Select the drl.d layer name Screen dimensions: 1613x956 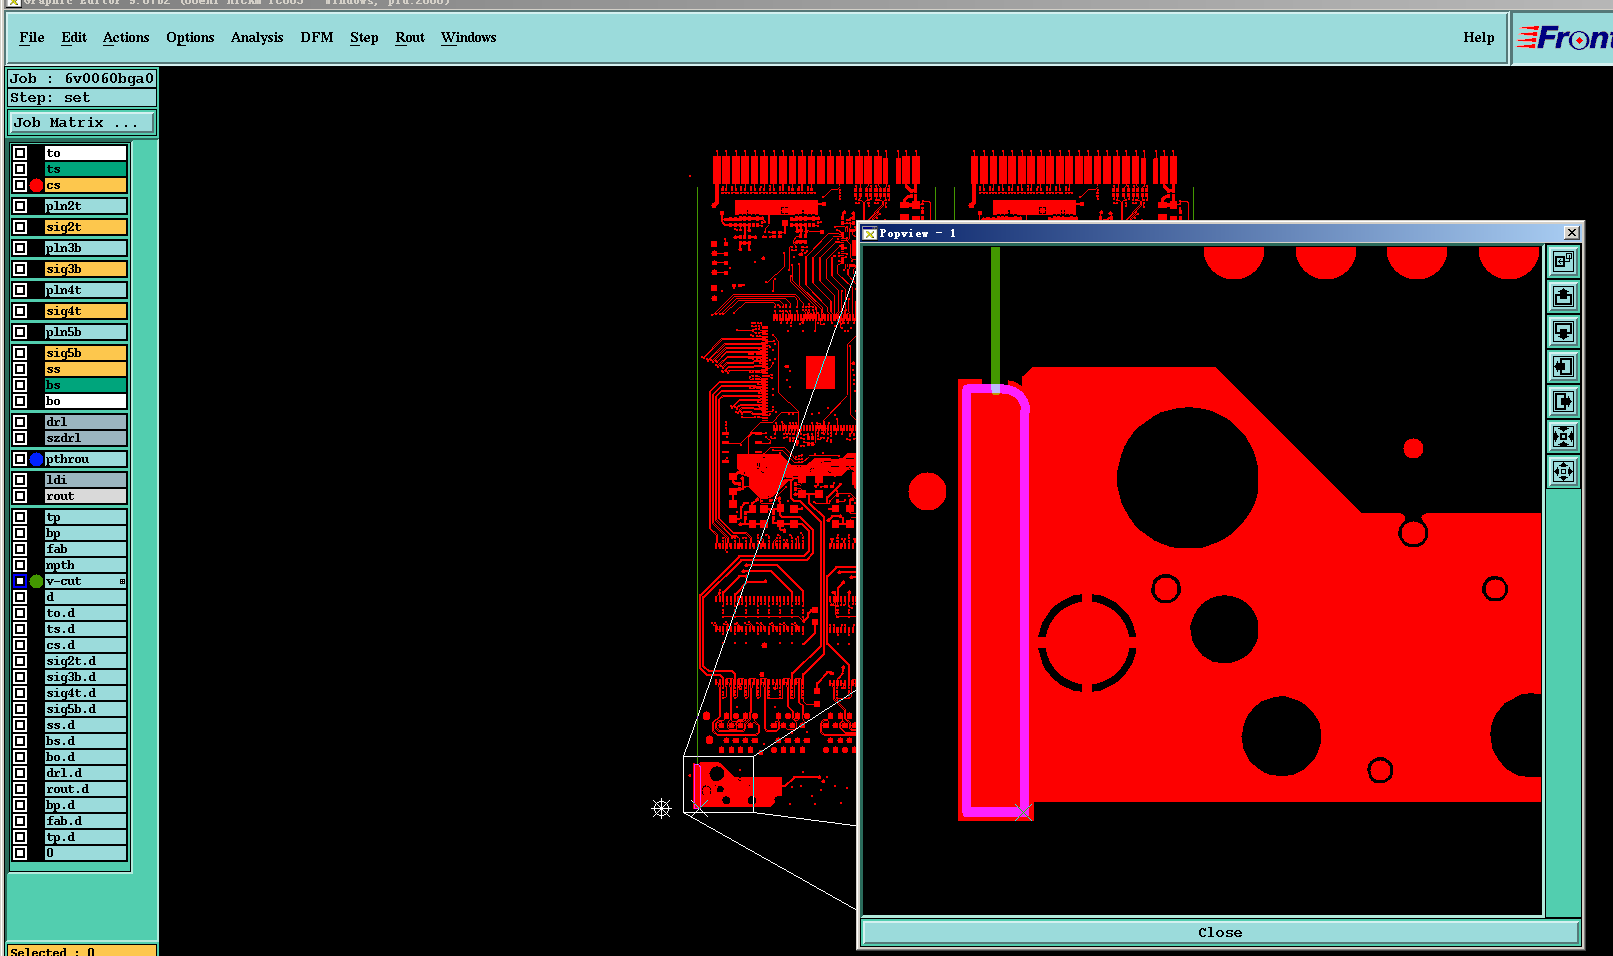(x=86, y=773)
